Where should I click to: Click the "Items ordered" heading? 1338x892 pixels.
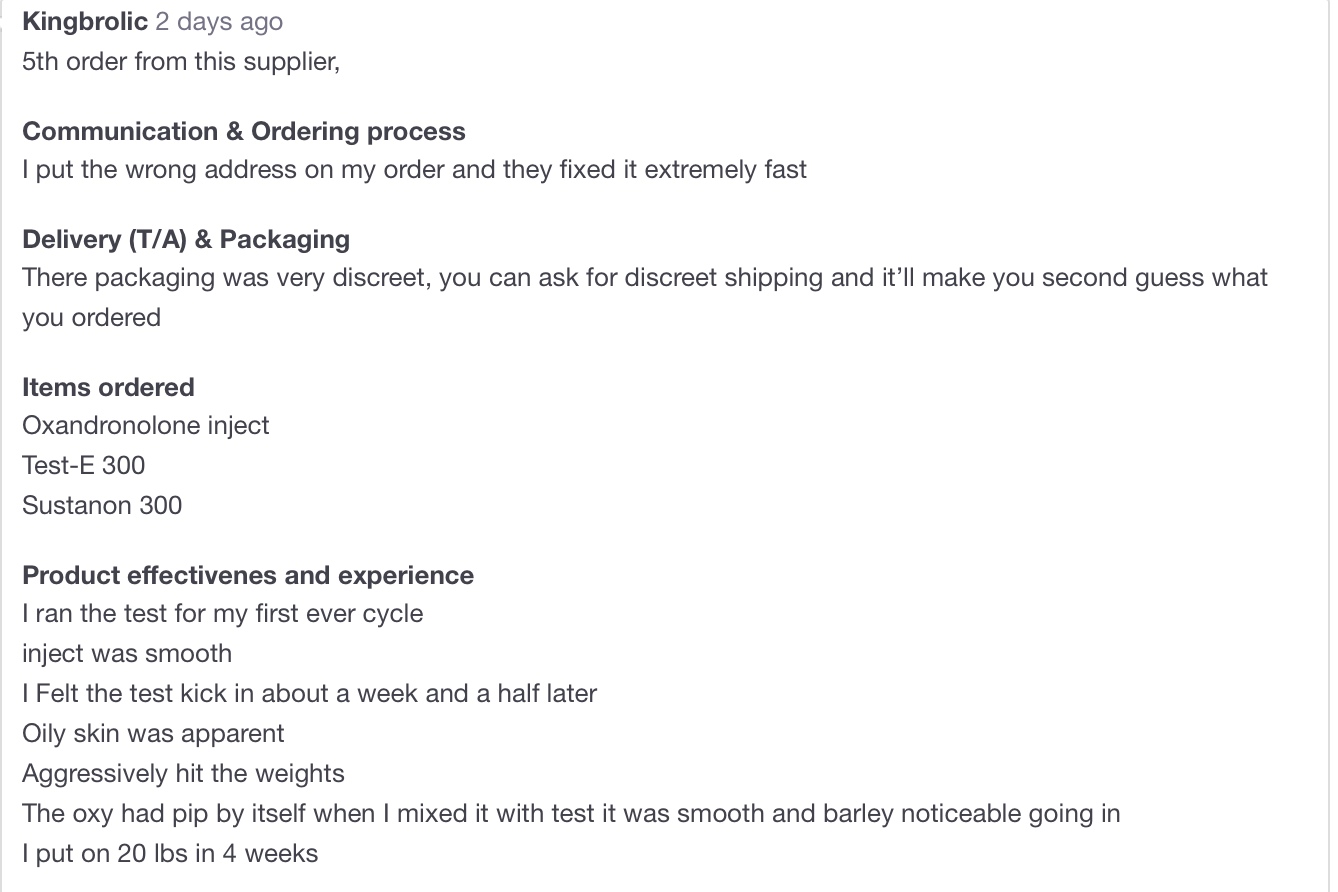pyautogui.click(x=108, y=388)
